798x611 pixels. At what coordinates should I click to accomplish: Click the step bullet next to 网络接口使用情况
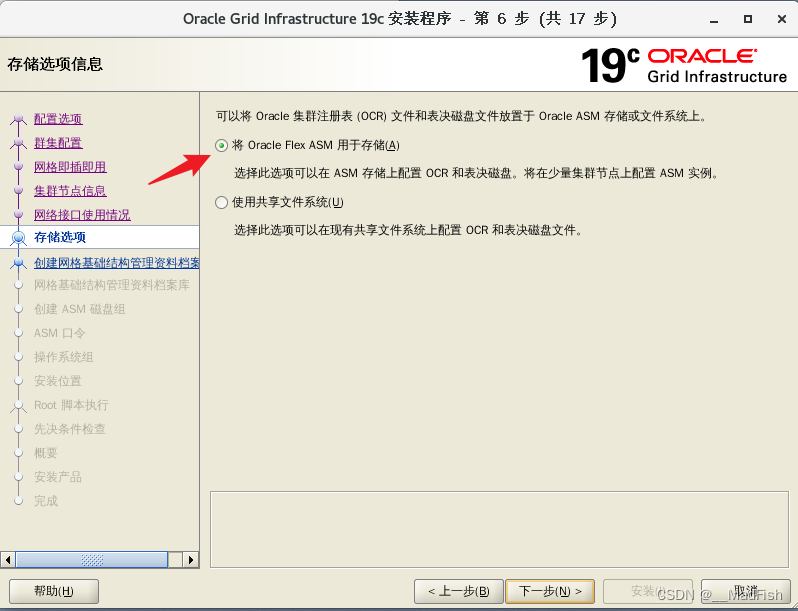pyautogui.click(x=19, y=214)
